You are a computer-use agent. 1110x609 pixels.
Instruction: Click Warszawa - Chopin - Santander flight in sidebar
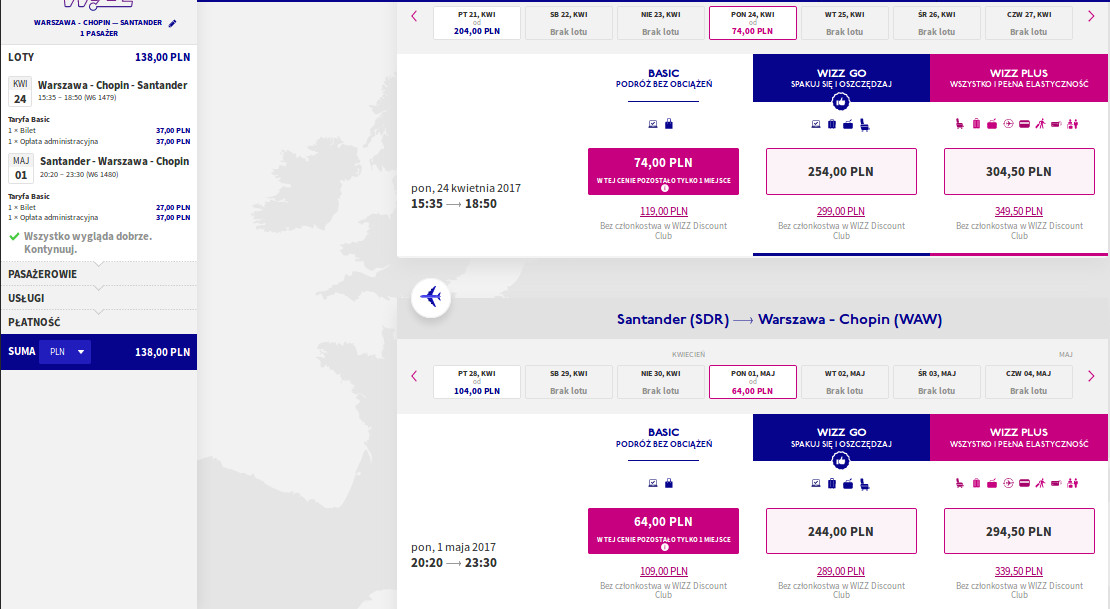[x=113, y=85]
